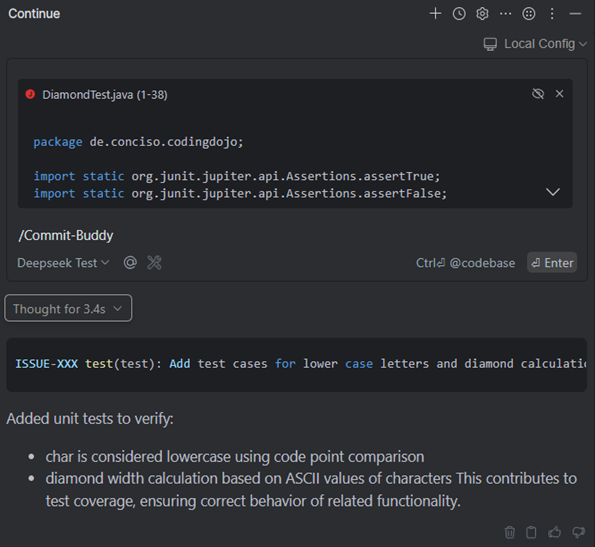
Task: Minimize the Continue panel
Action: tap(575, 14)
